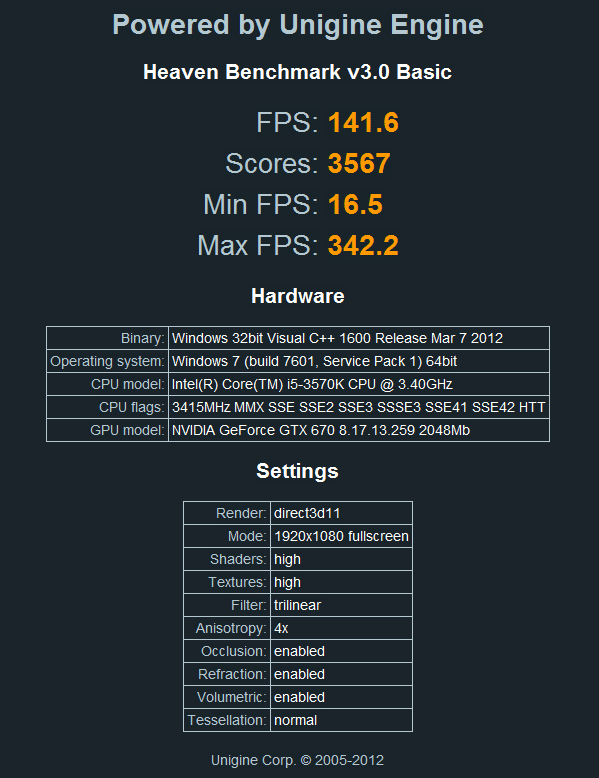Click the Anisotropy 4x cell
The image size is (599, 778).
point(341,628)
